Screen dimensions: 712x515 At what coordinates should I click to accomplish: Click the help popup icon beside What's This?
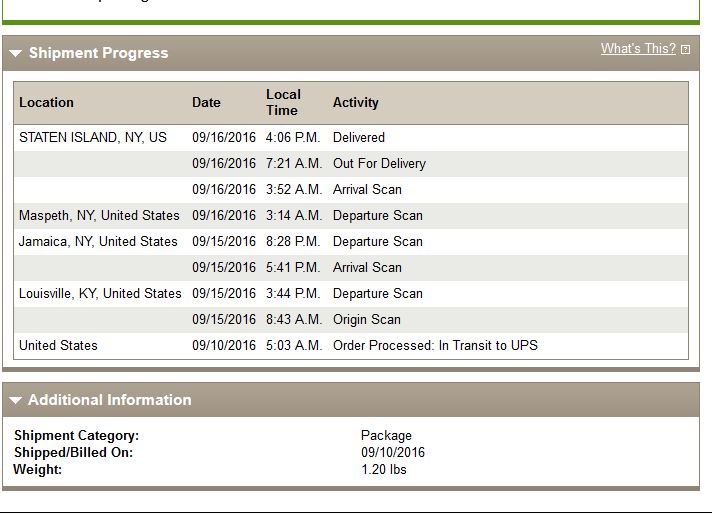point(686,50)
